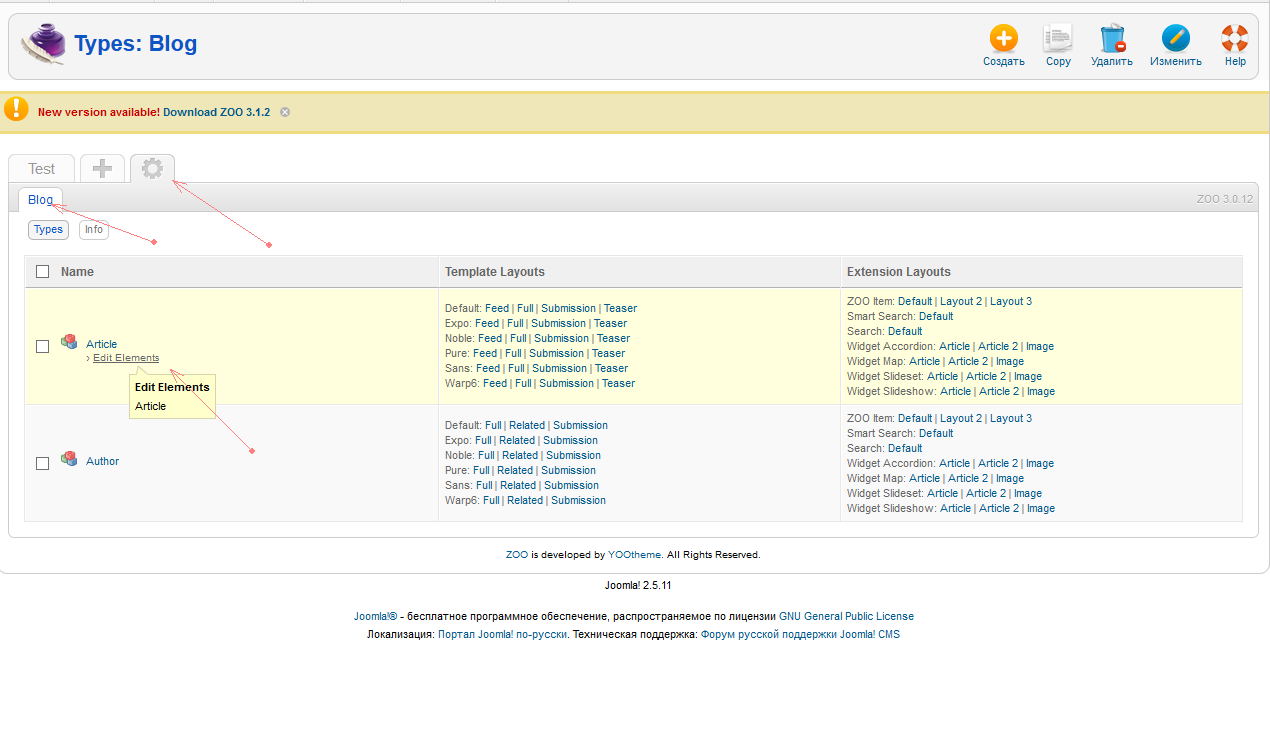Viewport: 1270px width, 740px height.
Task: Click the Author type cube icon
Action: 69,459
